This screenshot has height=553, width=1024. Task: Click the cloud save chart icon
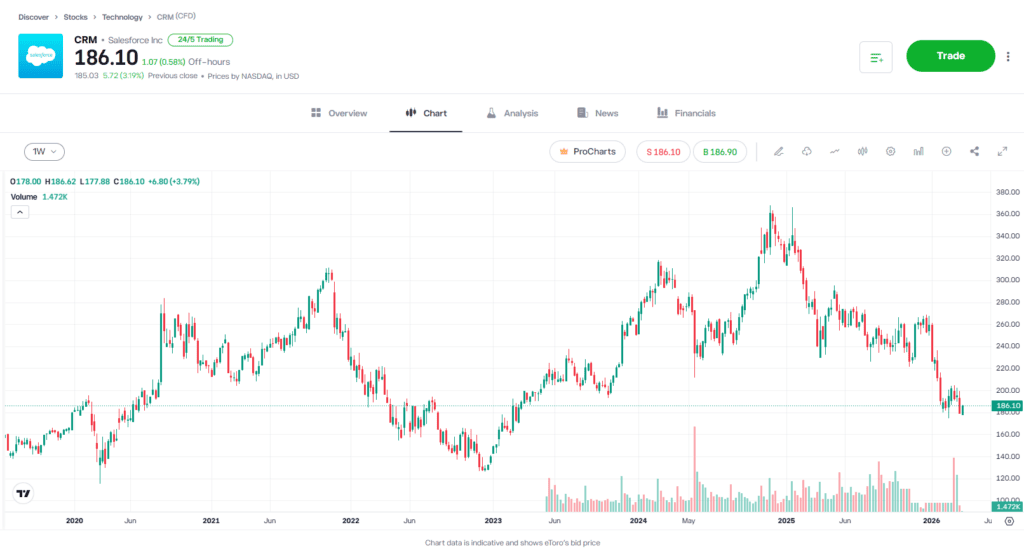click(x=806, y=152)
